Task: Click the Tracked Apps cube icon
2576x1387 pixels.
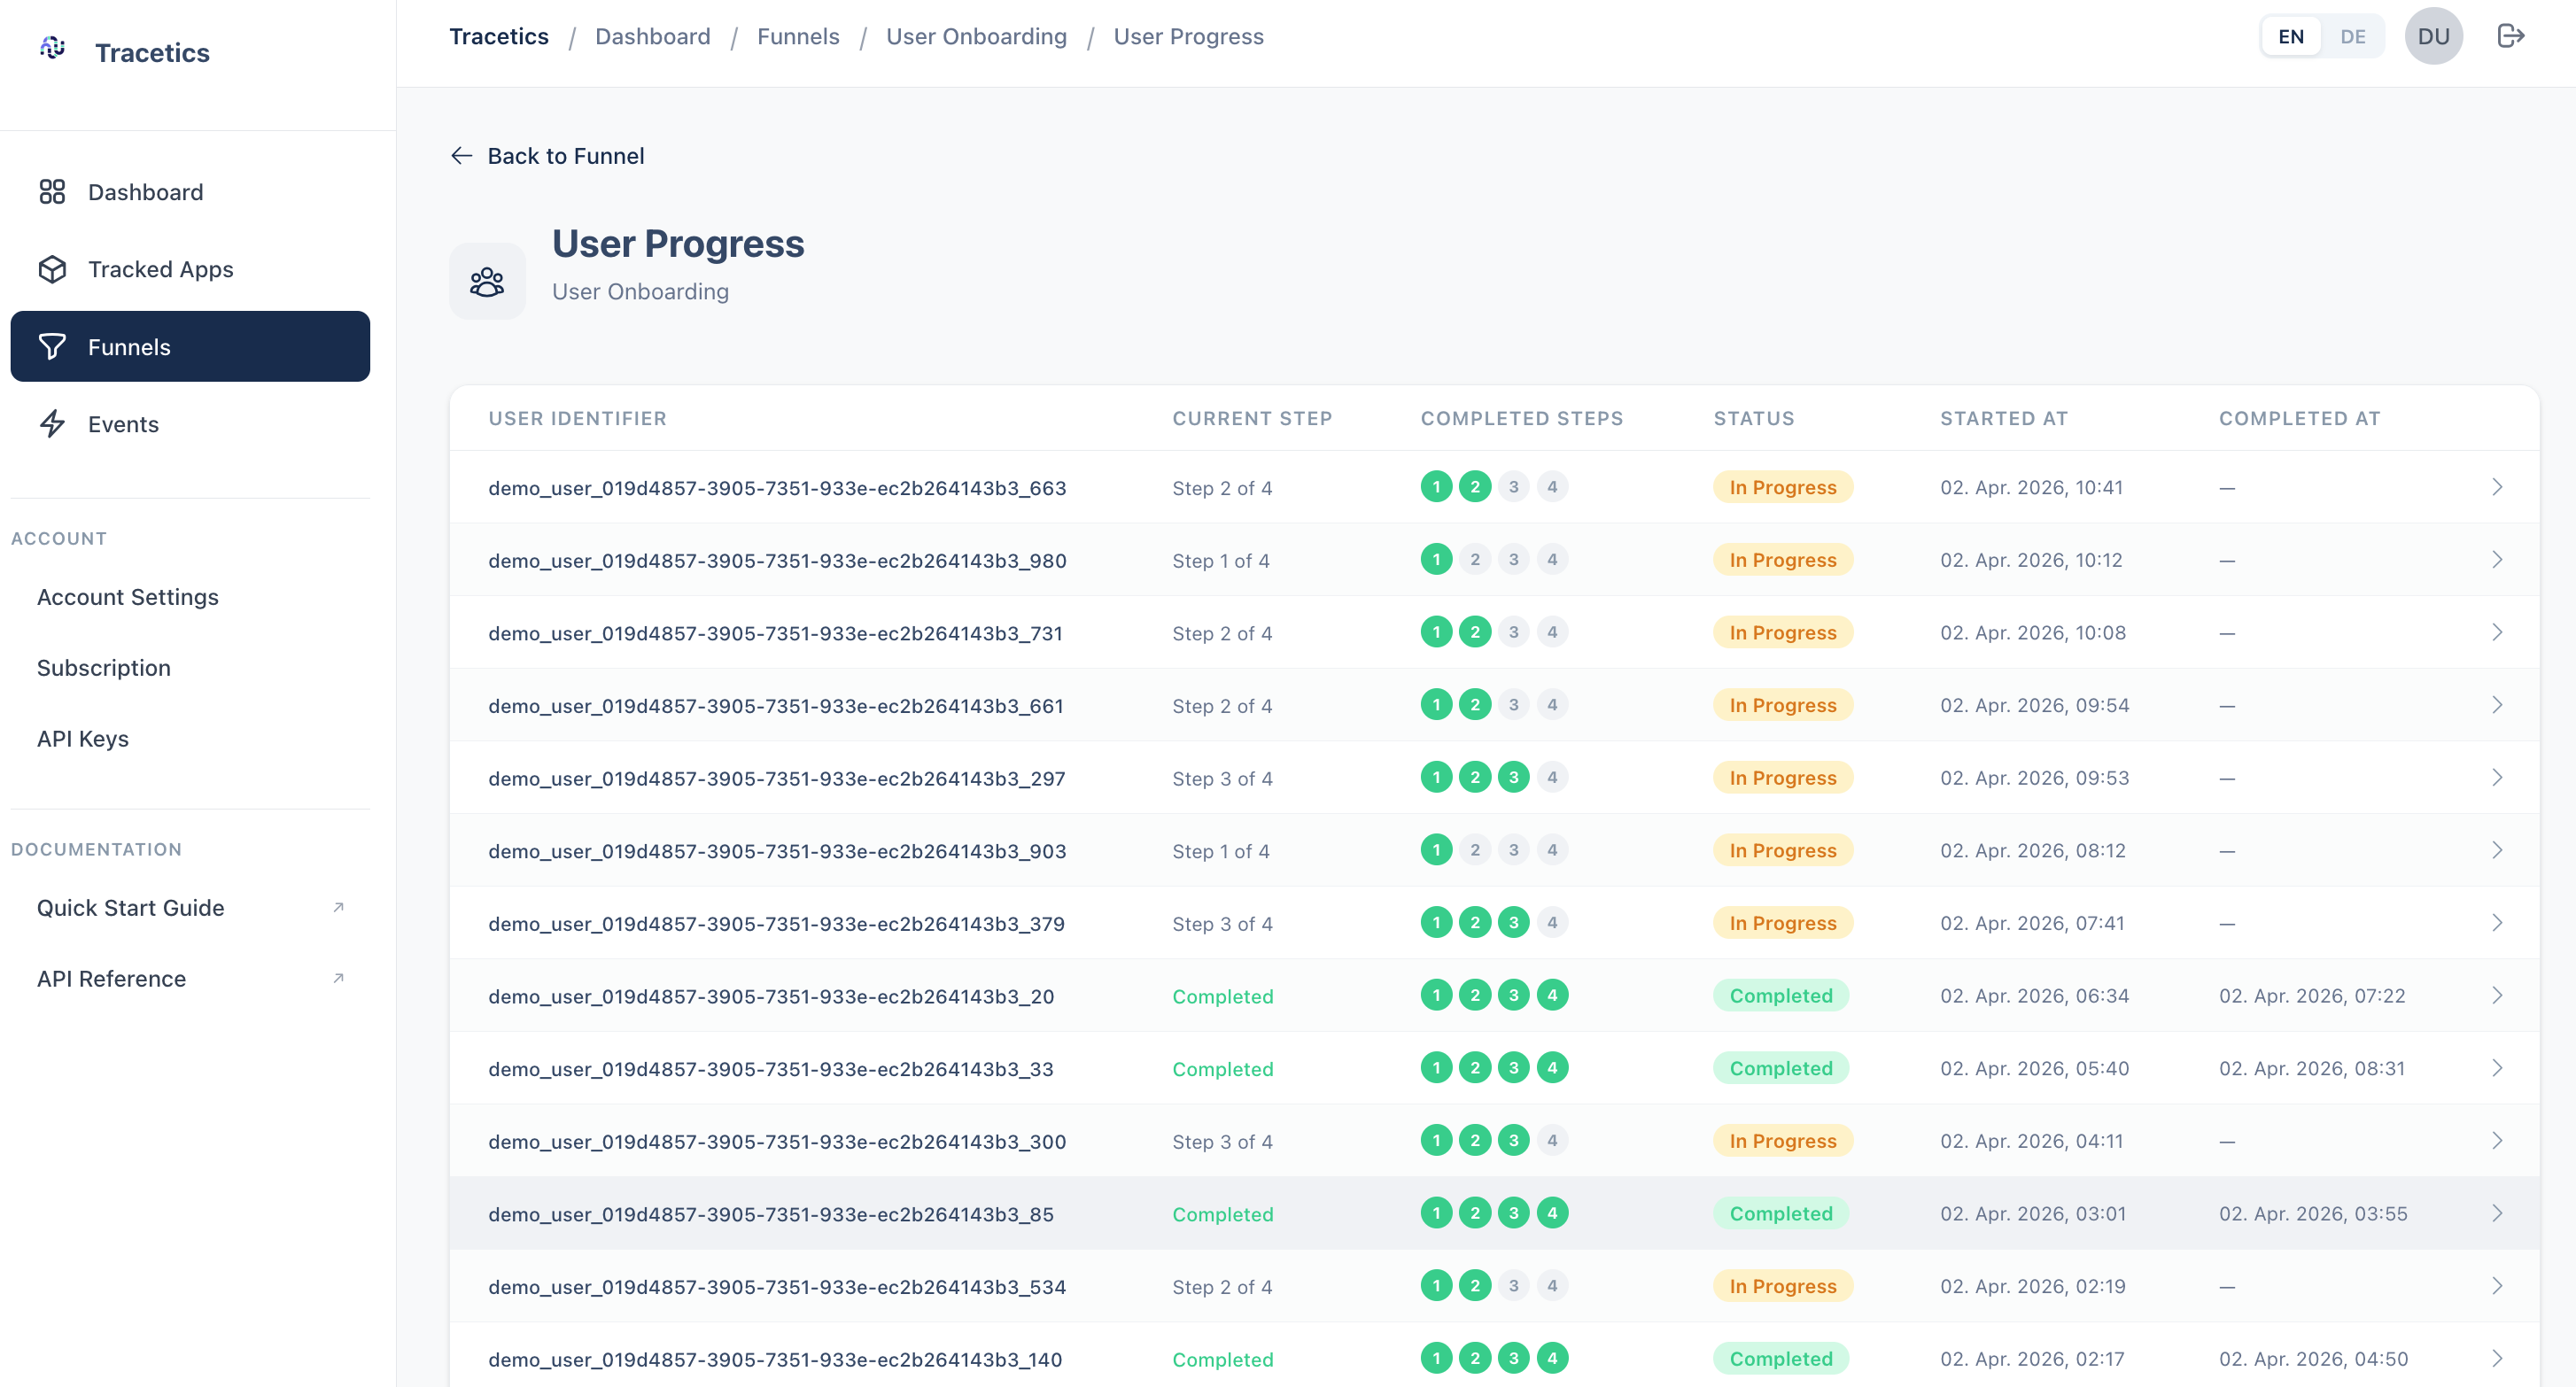Action: pos(52,269)
